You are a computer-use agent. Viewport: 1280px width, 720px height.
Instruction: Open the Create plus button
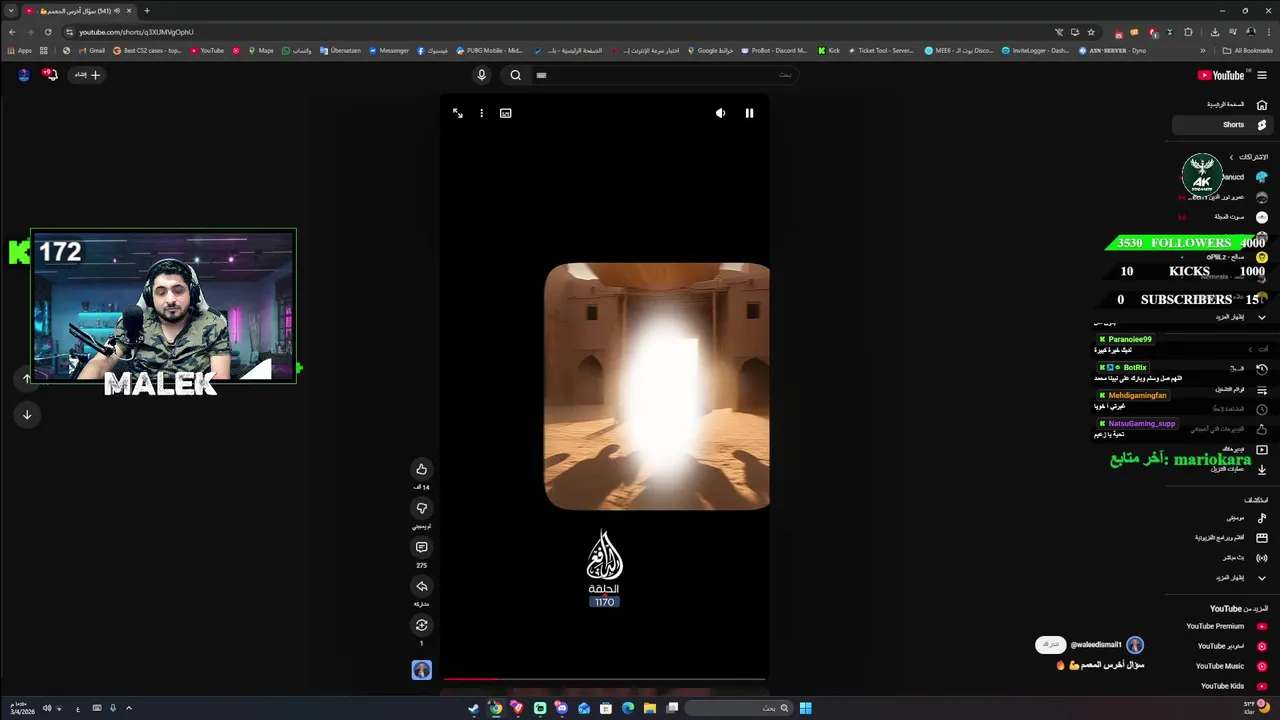pyautogui.click(x=88, y=74)
